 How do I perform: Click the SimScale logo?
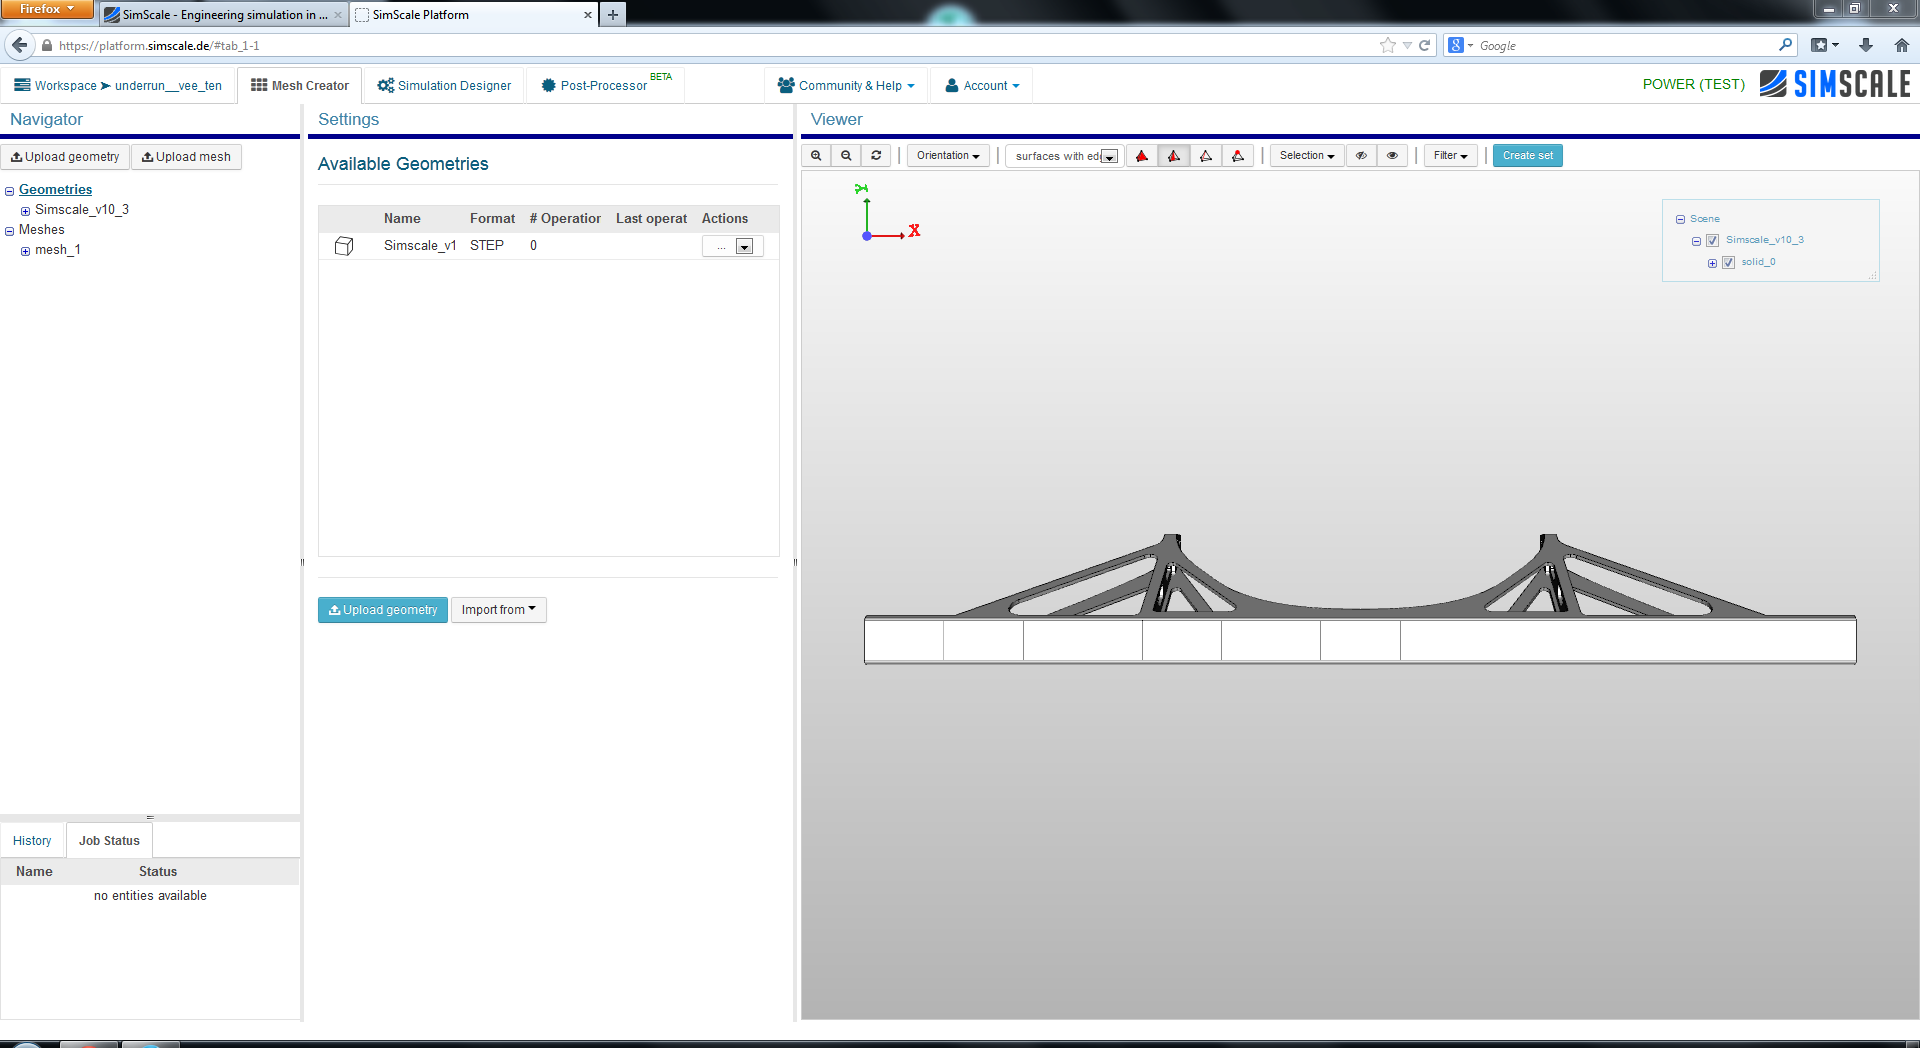click(x=1835, y=84)
